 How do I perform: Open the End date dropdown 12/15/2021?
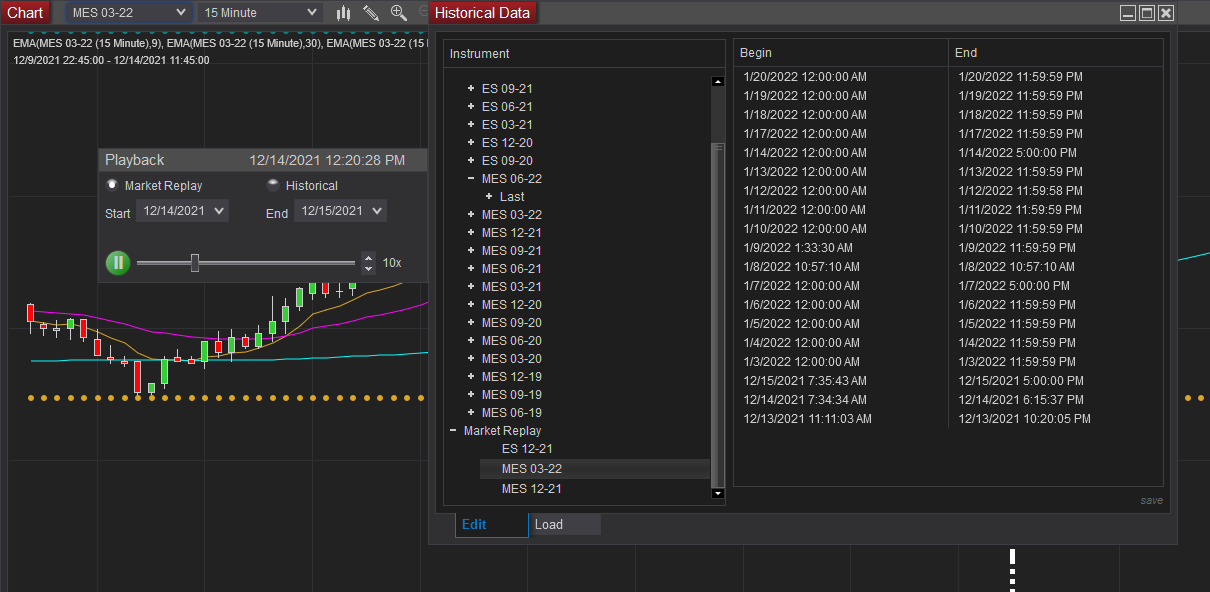(340, 211)
